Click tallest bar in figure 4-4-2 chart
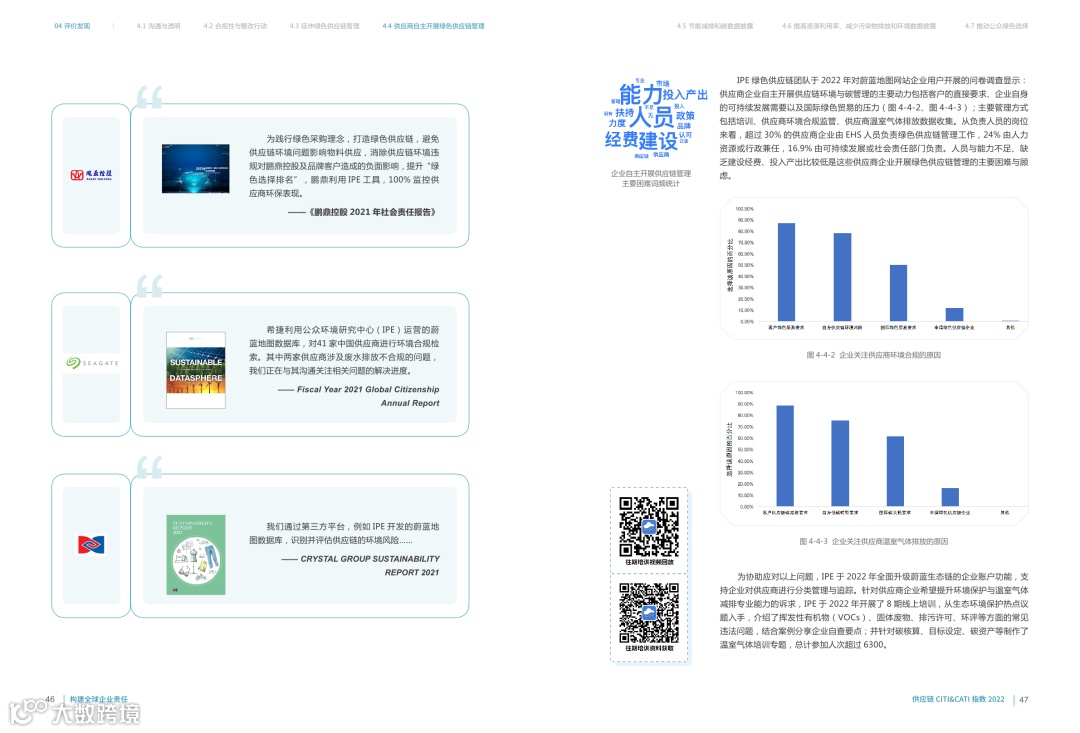Screen dimensions: 1080x733 pos(786,272)
